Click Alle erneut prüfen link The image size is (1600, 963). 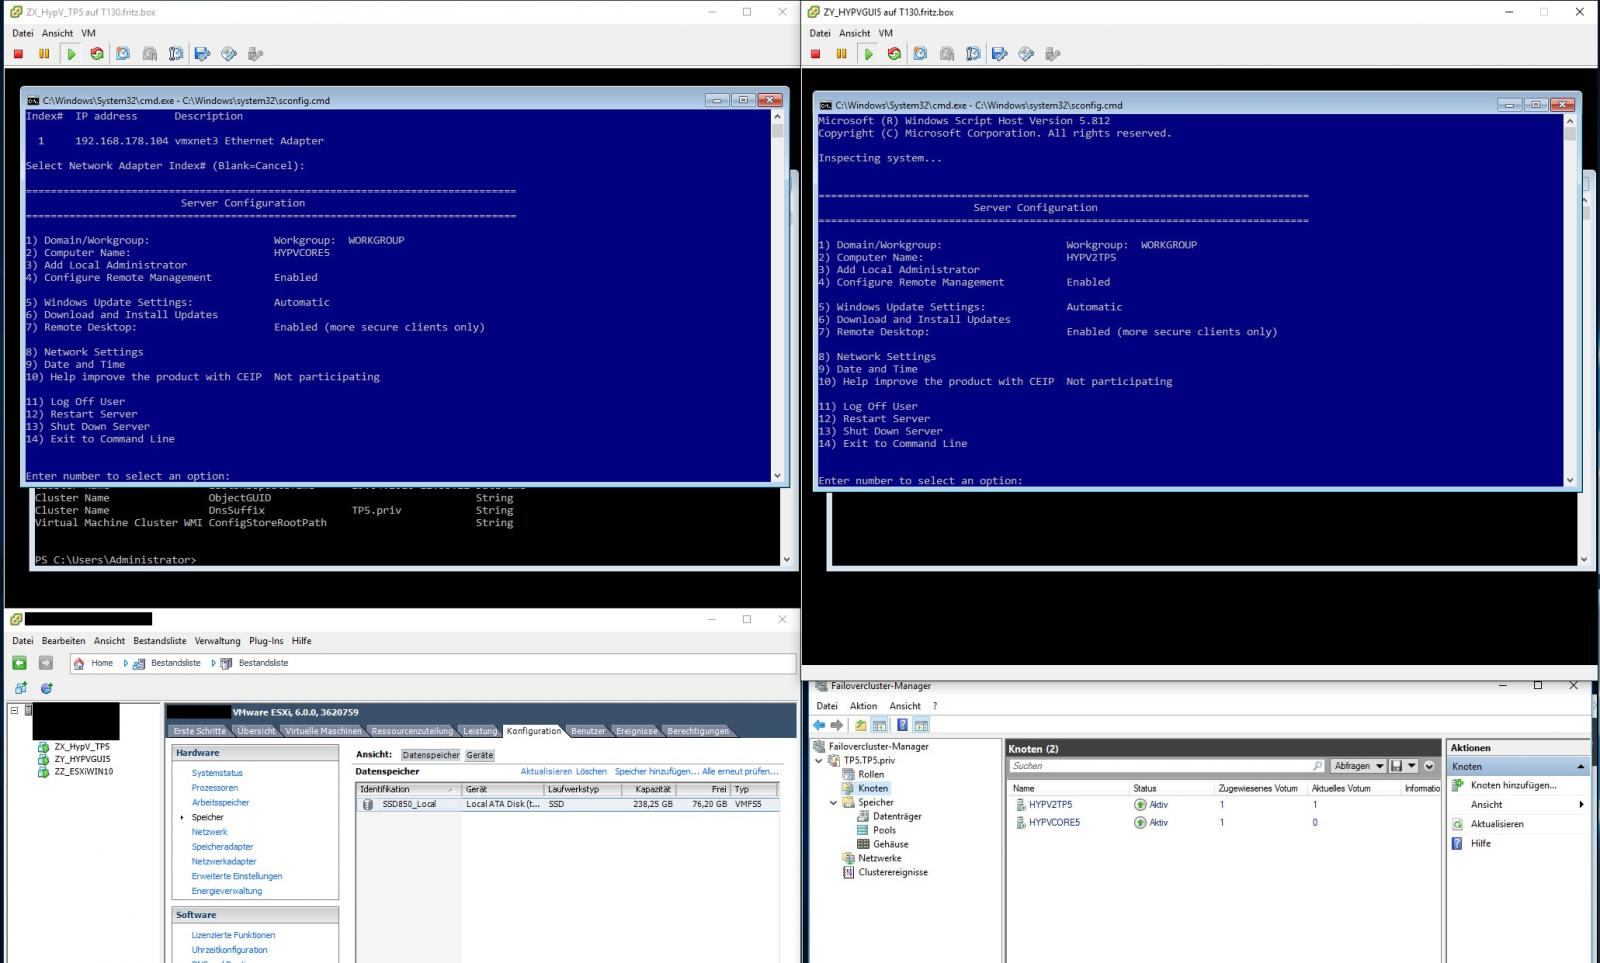[x=739, y=772]
